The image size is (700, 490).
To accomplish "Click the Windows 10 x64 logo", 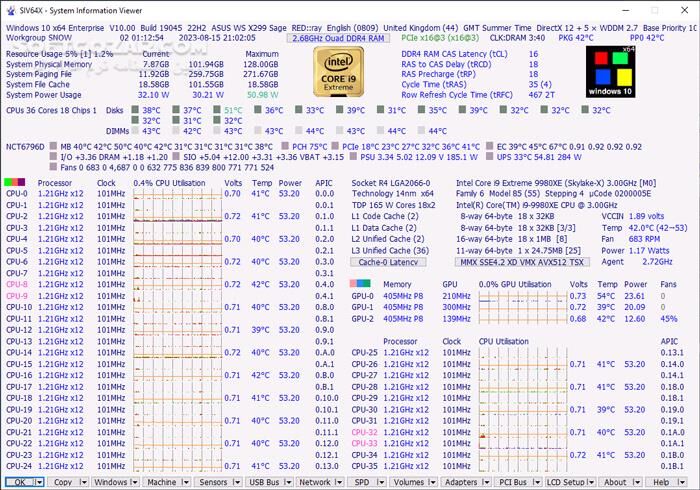I will [x=610, y=72].
